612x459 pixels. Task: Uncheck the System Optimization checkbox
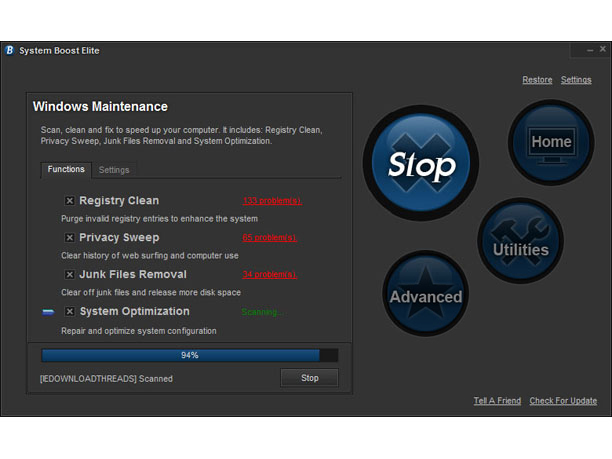coord(69,311)
